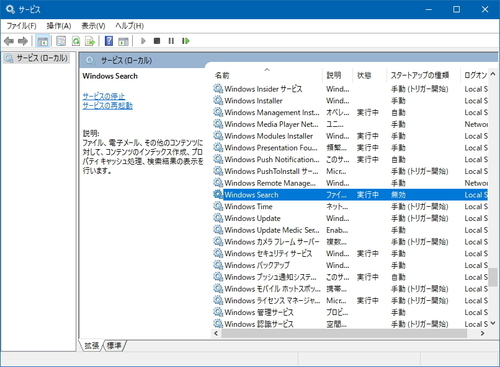Click gear icon of Windows 認証サービス row
This screenshot has width=500, height=367.
pos(218,324)
